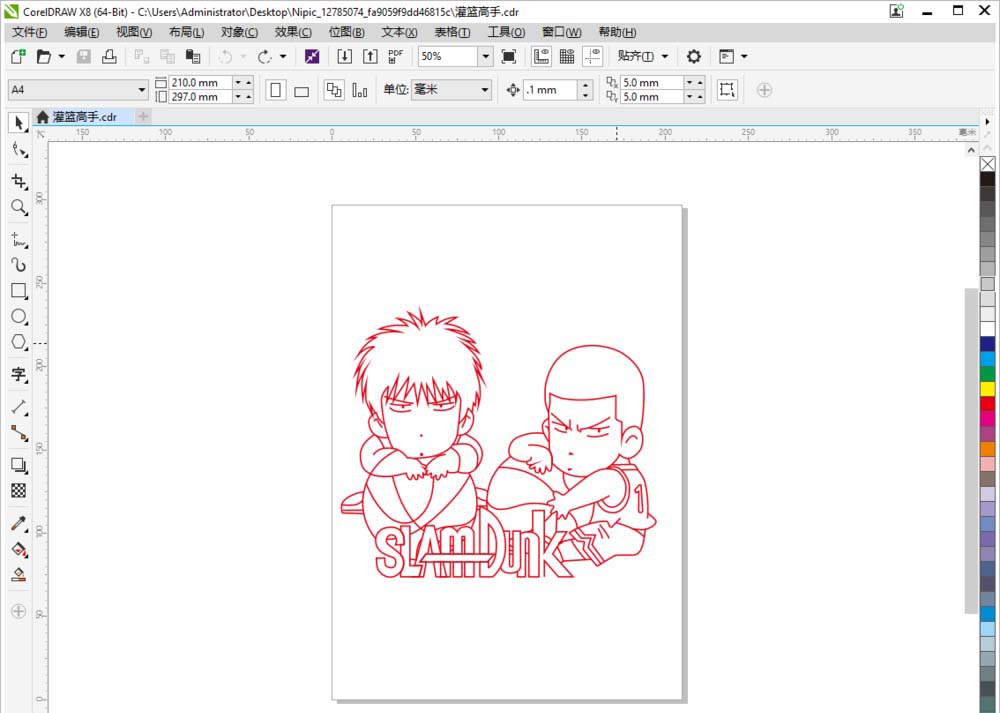Viewport: 1000px width, 713px height.
Task: Select the Freehand tool
Action: tap(19, 239)
